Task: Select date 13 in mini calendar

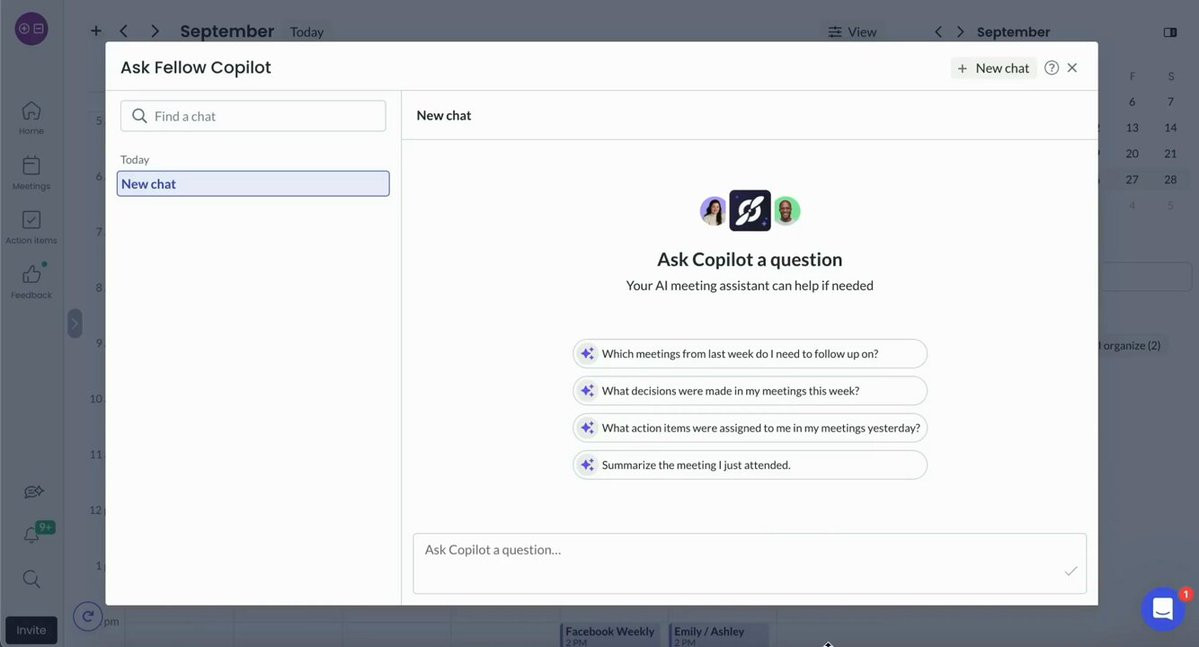Action: click(1132, 128)
